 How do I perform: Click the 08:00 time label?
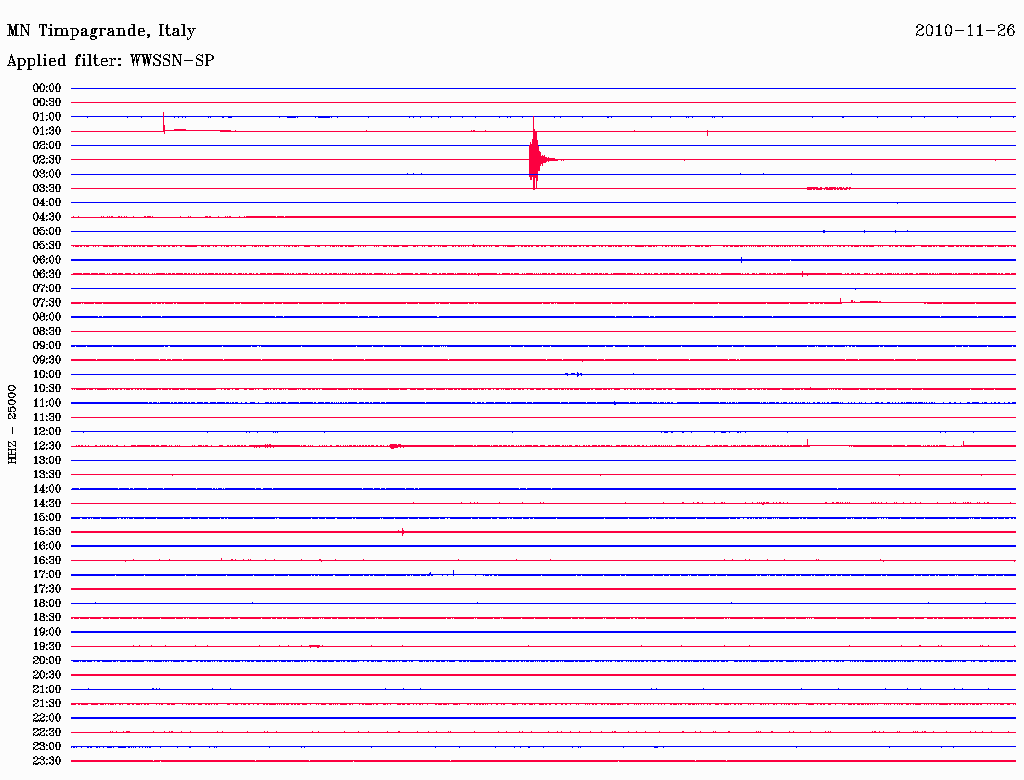tap(46, 317)
